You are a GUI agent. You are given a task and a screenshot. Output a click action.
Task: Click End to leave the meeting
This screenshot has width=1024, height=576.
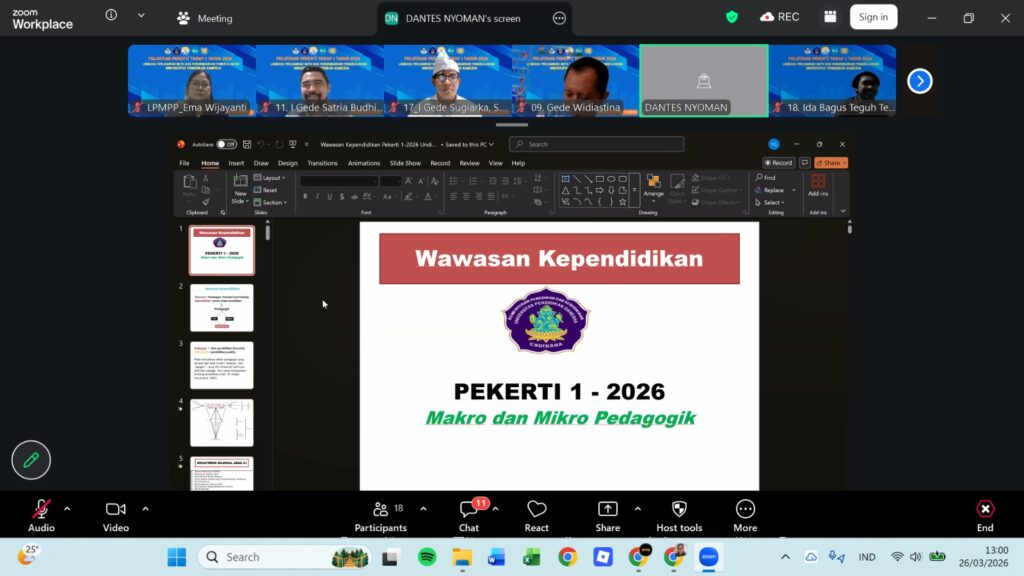point(985,514)
